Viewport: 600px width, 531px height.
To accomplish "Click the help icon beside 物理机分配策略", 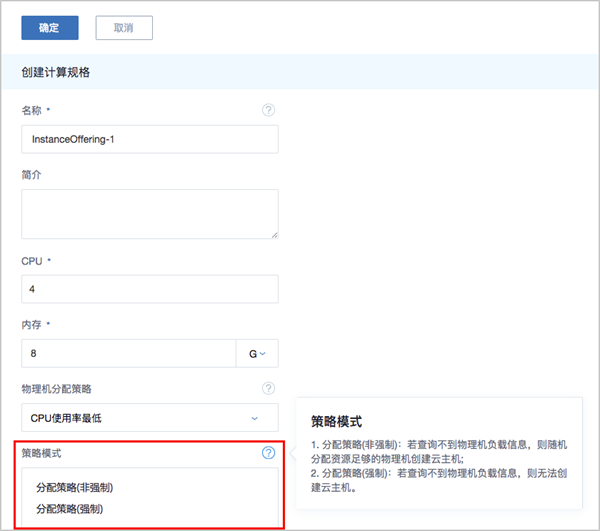I will (x=268, y=388).
